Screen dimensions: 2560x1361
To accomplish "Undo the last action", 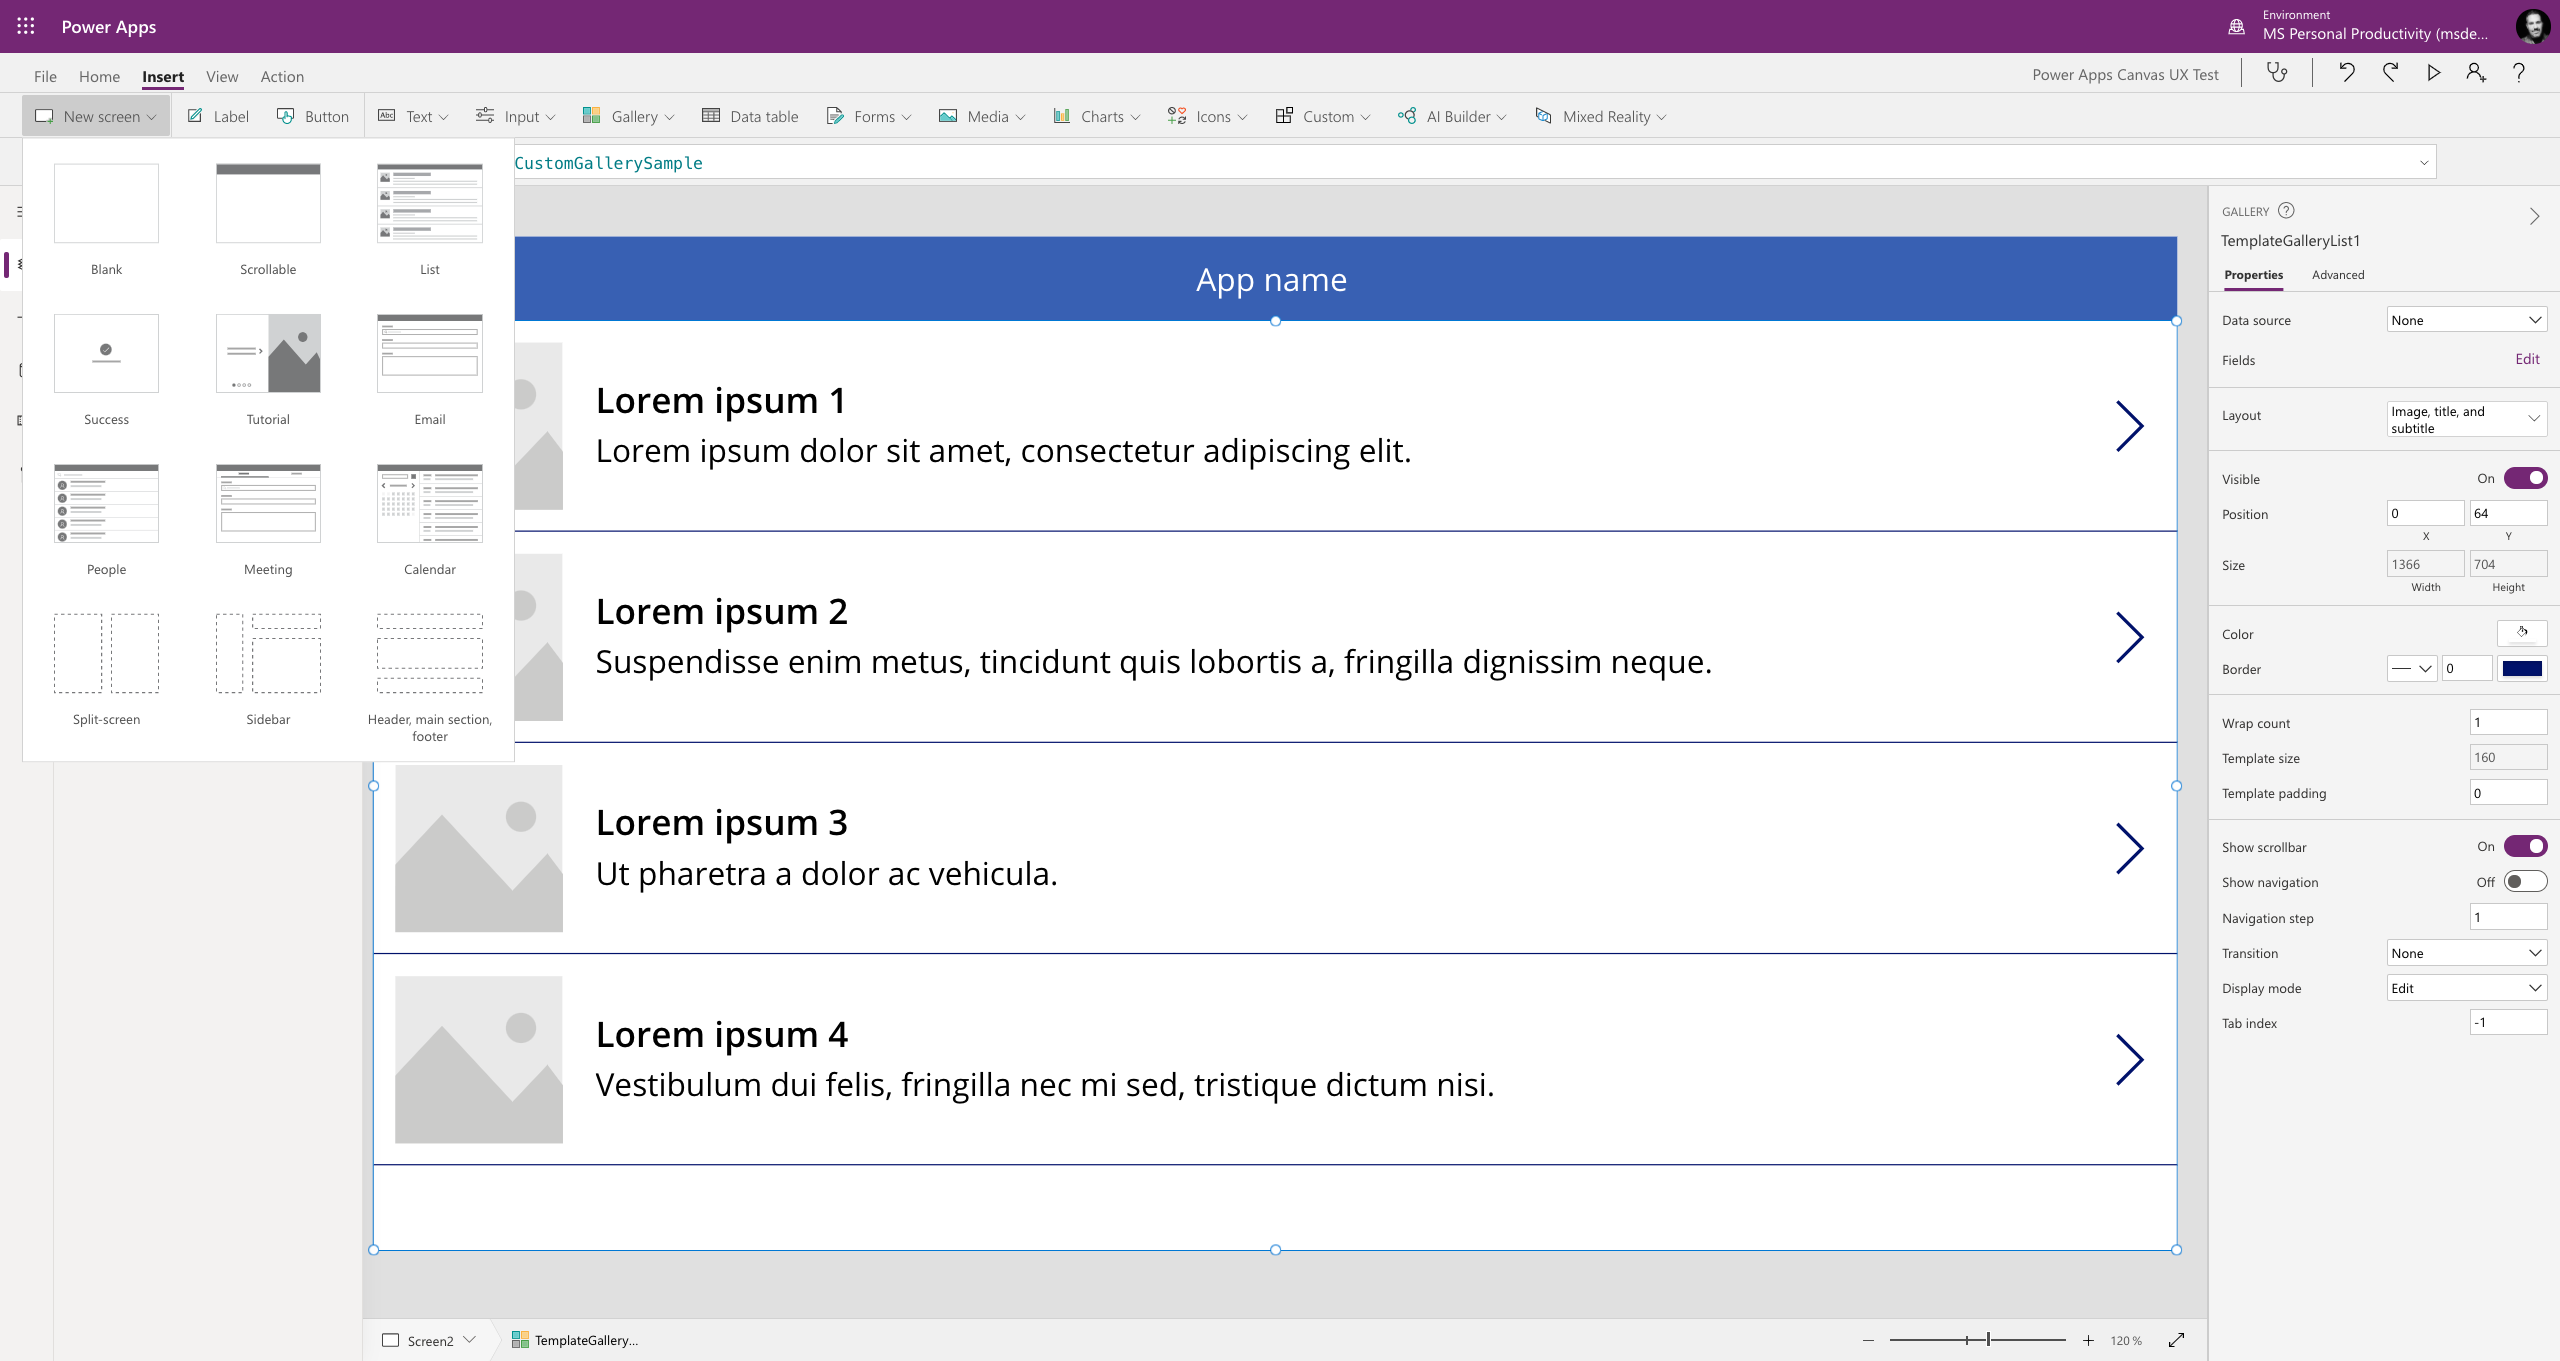I will [2345, 72].
